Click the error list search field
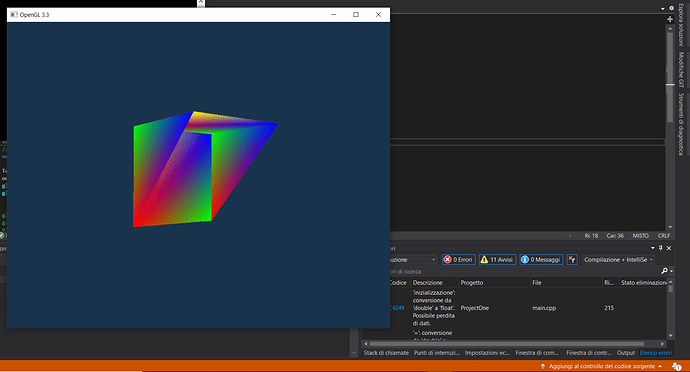This screenshot has width=690, height=372. [x=524, y=272]
